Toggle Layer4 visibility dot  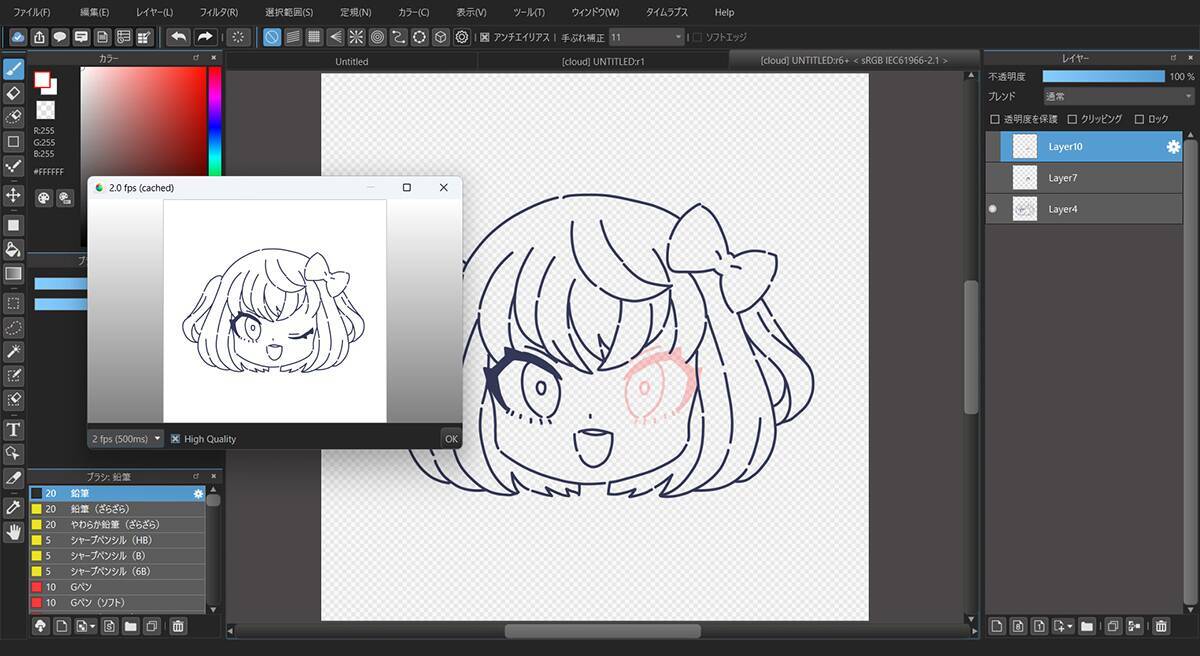(993, 209)
